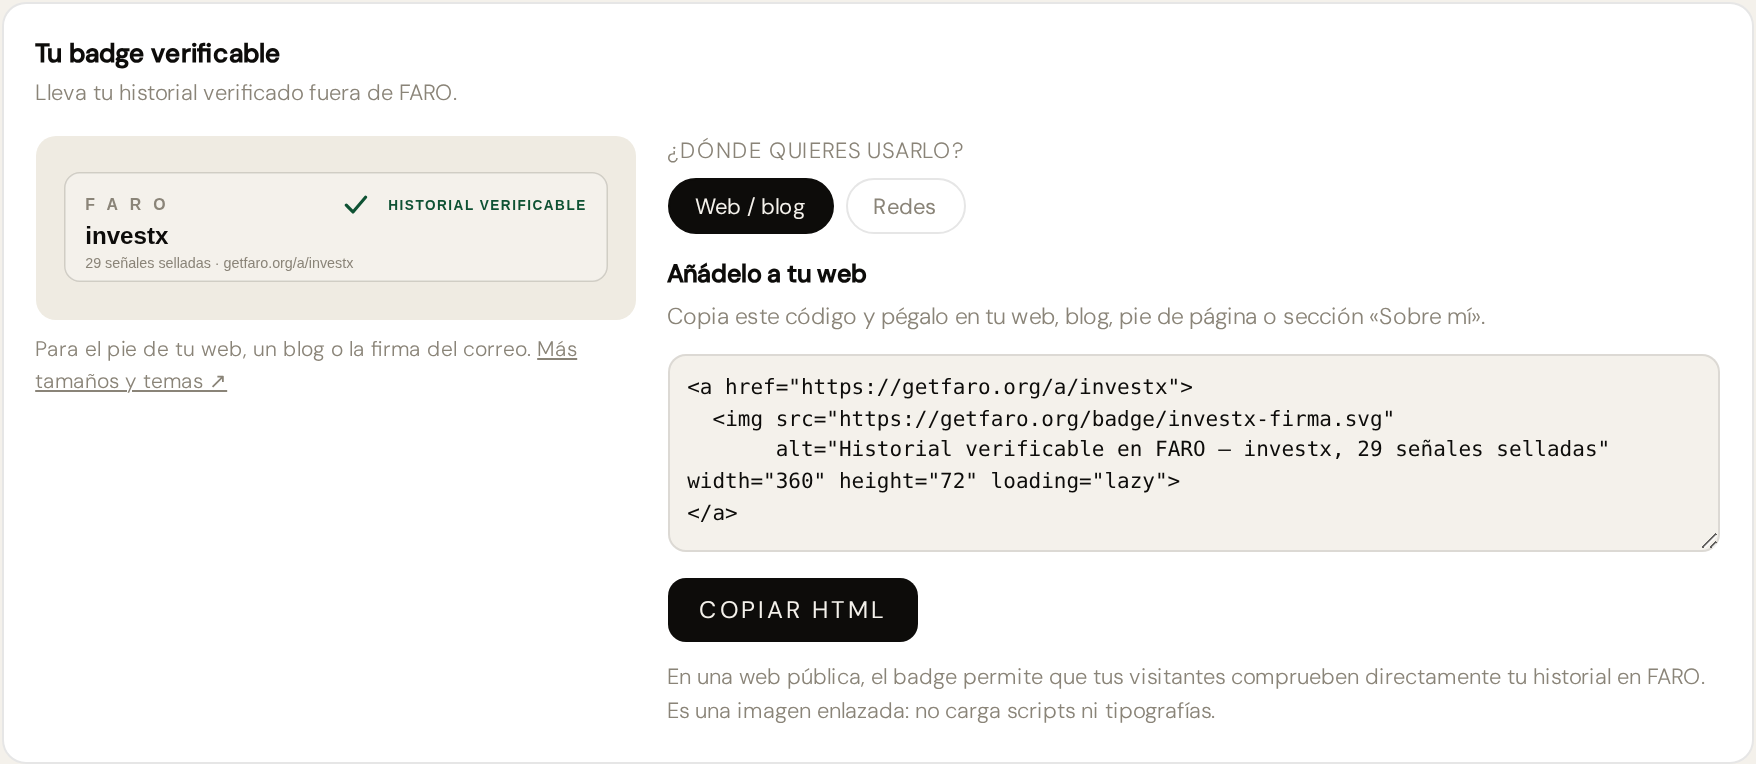Click the '¿DÓNDE QUIERES USARLO?' label
This screenshot has height=764, width=1756.
click(x=815, y=151)
